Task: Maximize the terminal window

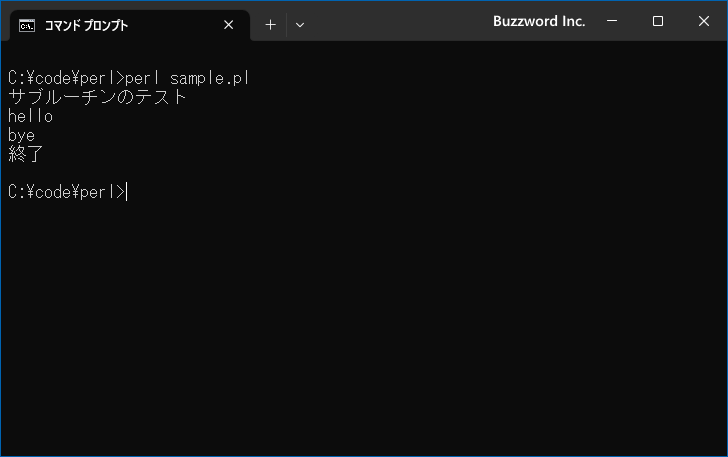Action: coord(657,21)
